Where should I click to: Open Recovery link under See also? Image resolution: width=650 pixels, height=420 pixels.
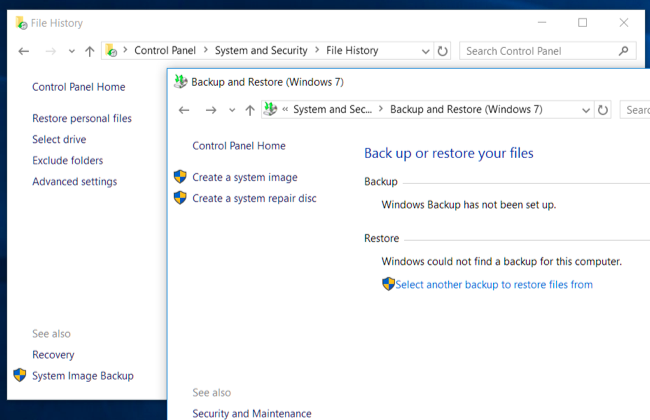pyautogui.click(x=53, y=355)
